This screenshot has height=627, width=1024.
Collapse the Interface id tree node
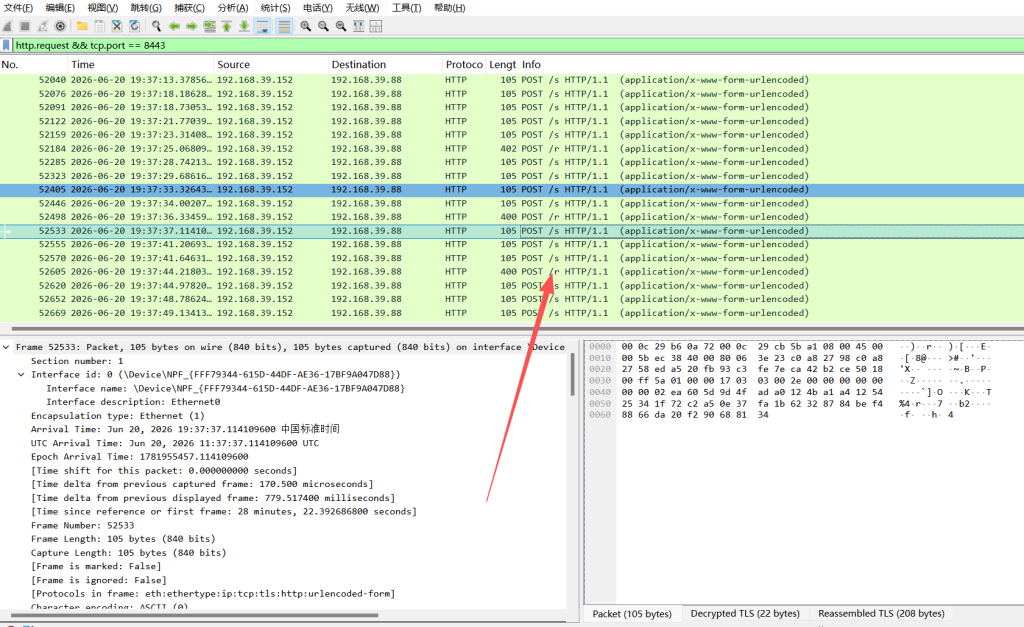pos(21,375)
